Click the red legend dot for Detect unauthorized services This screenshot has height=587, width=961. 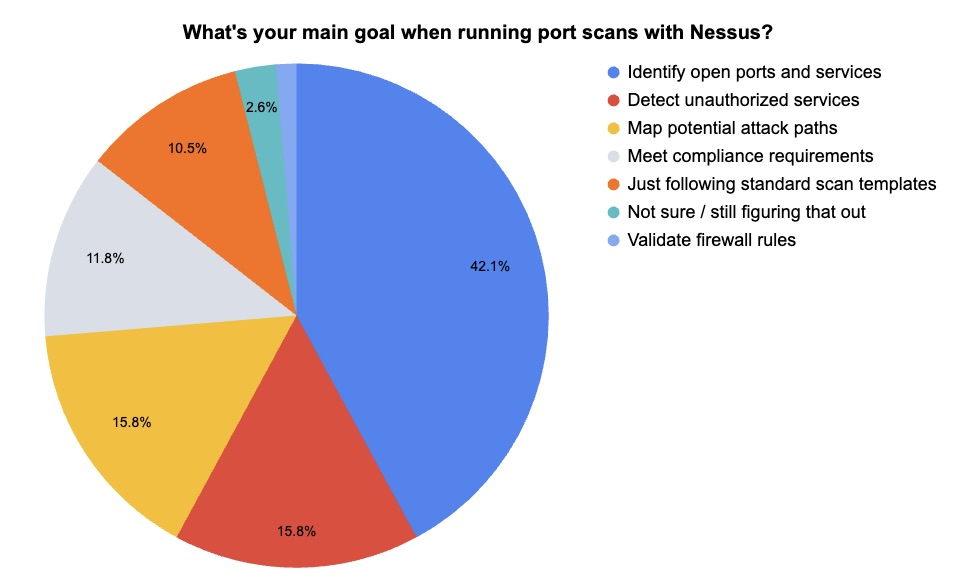pyautogui.click(x=613, y=100)
